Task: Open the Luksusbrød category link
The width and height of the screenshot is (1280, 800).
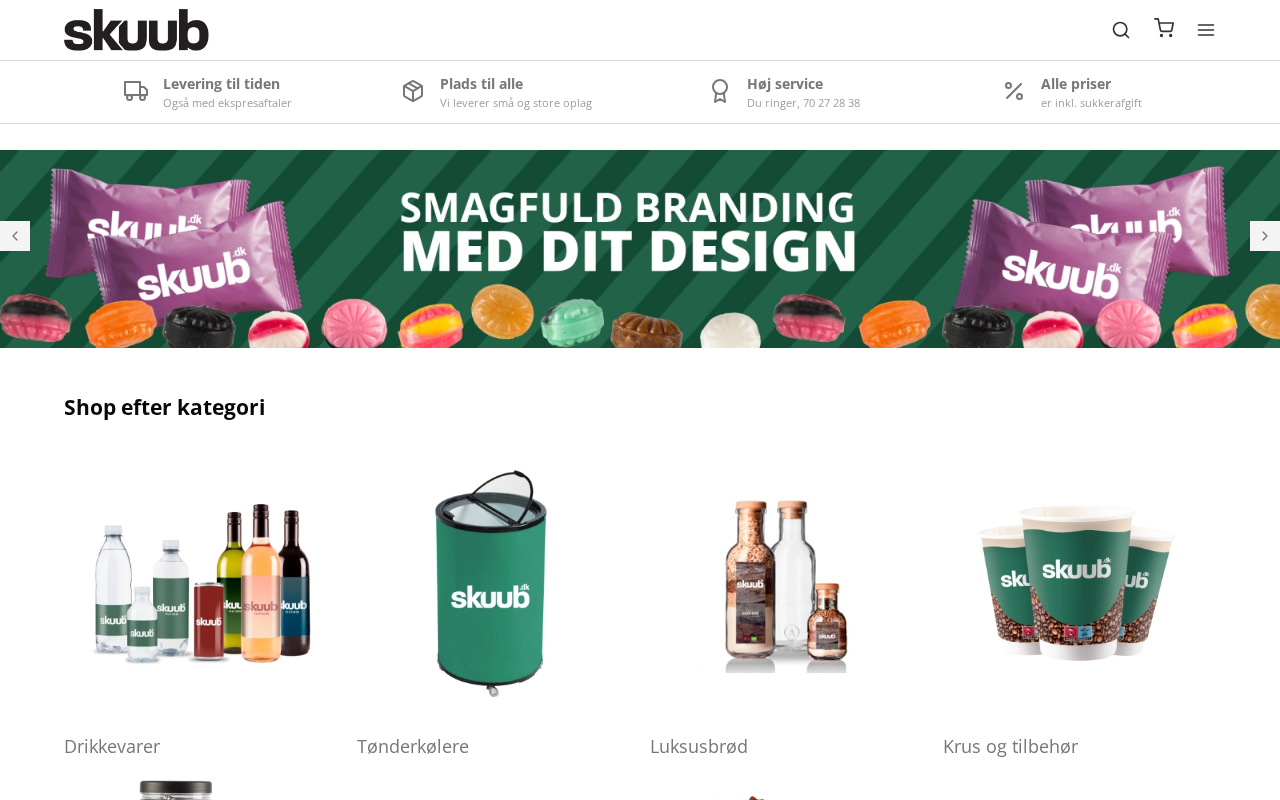Action: [x=699, y=746]
